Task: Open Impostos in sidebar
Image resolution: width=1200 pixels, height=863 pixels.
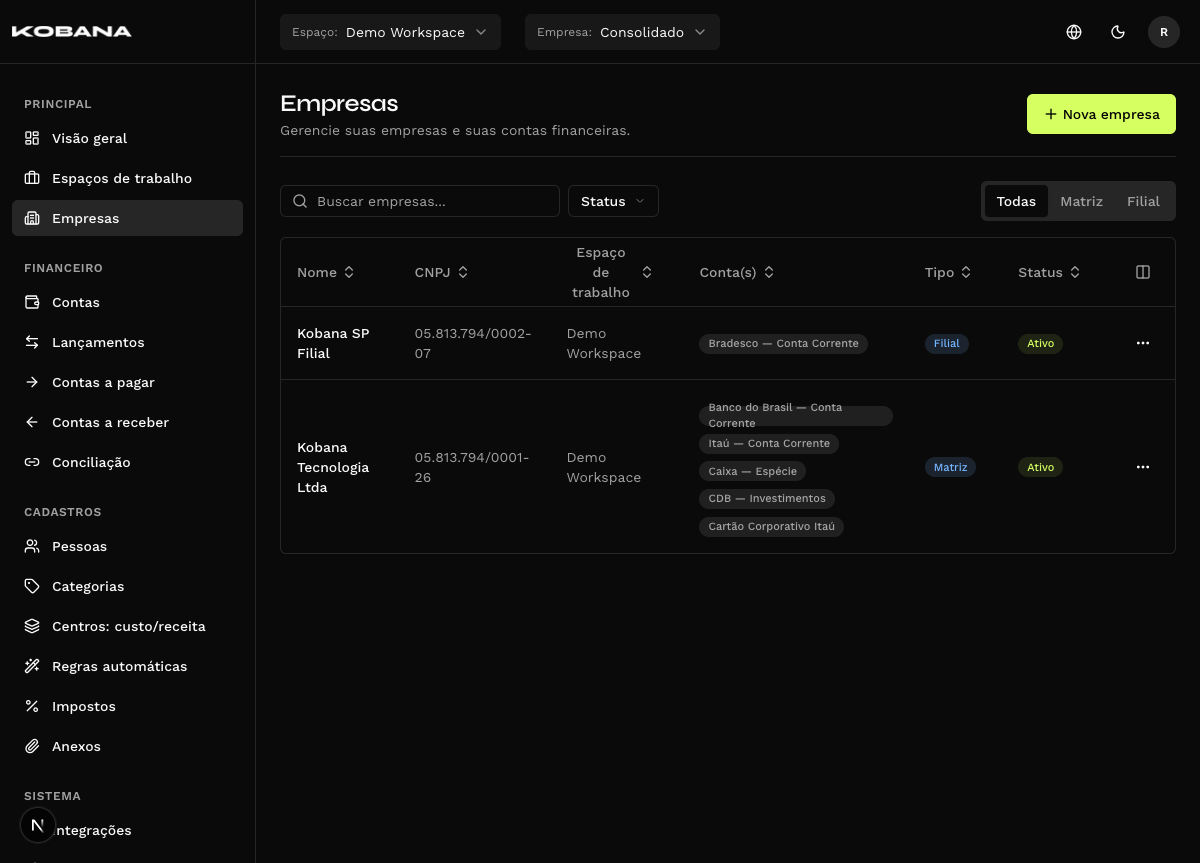Action: (127, 706)
